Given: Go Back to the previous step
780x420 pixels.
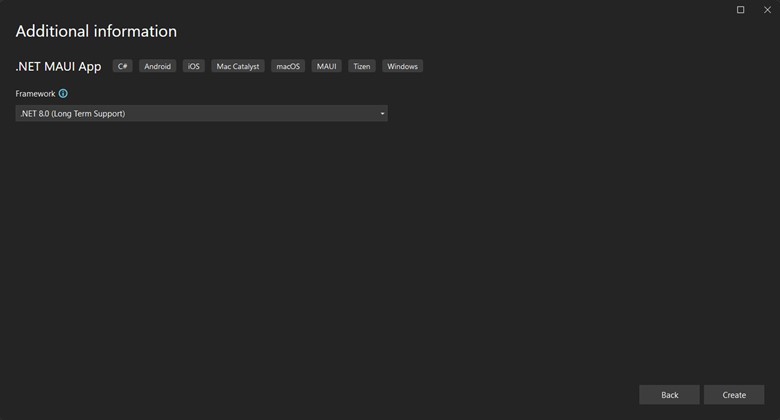Looking at the screenshot, I should pos(669,395).
